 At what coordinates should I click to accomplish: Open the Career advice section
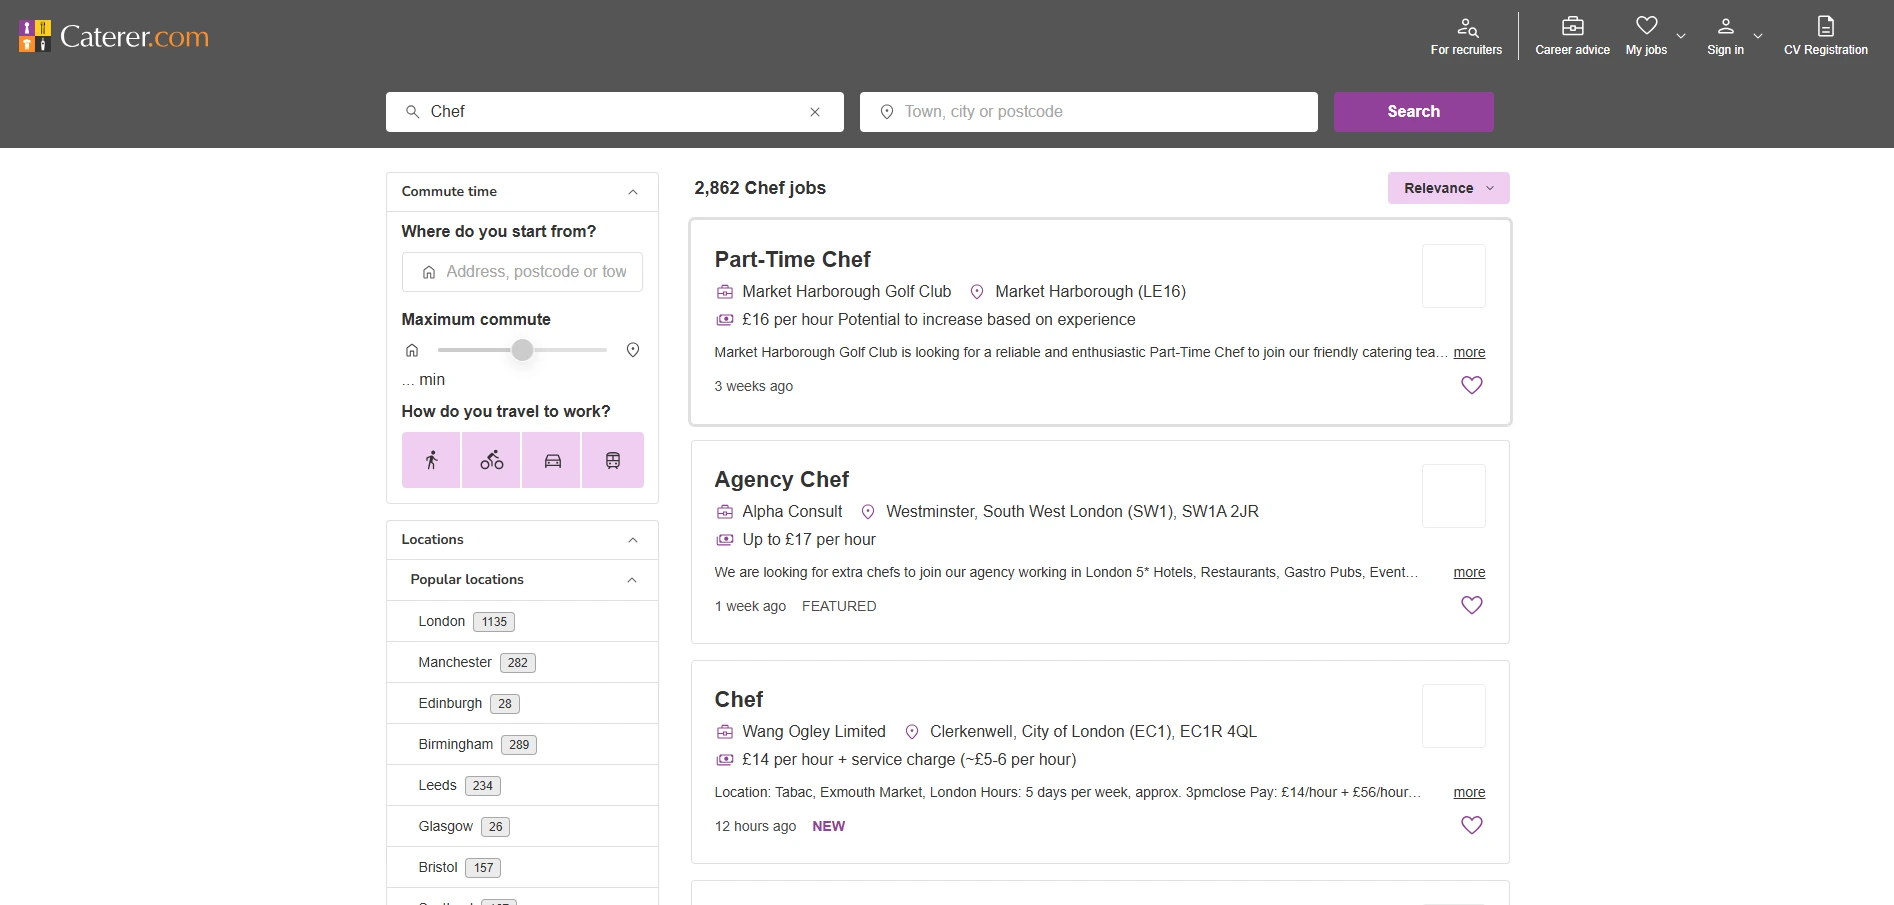pyautogui.click(x=1572, y=37)
